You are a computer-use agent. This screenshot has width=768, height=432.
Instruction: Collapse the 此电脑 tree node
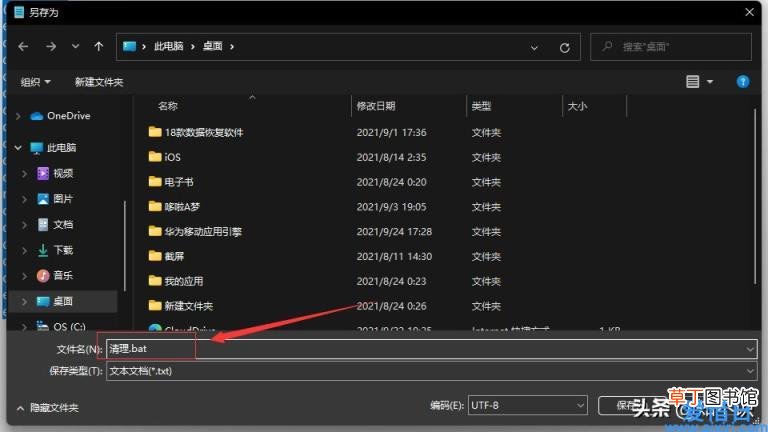(18, 147)
